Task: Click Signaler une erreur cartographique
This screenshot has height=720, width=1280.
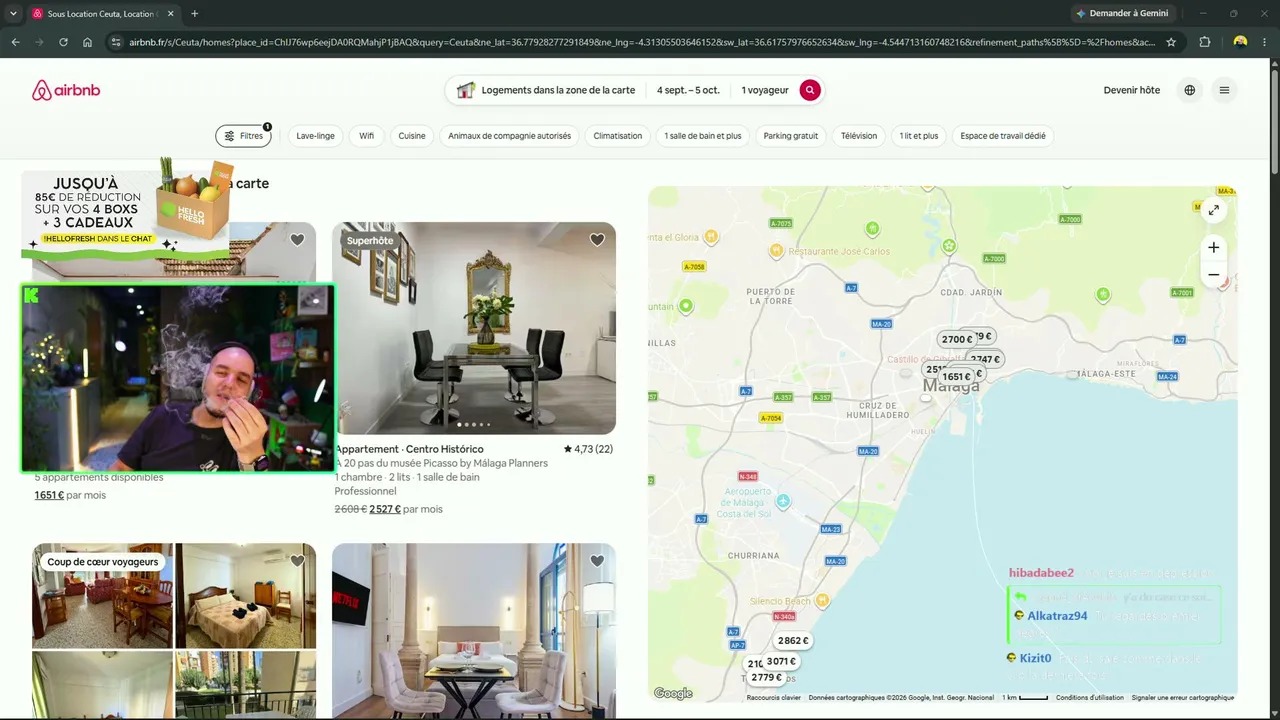Action: [x=1183, y=697]
